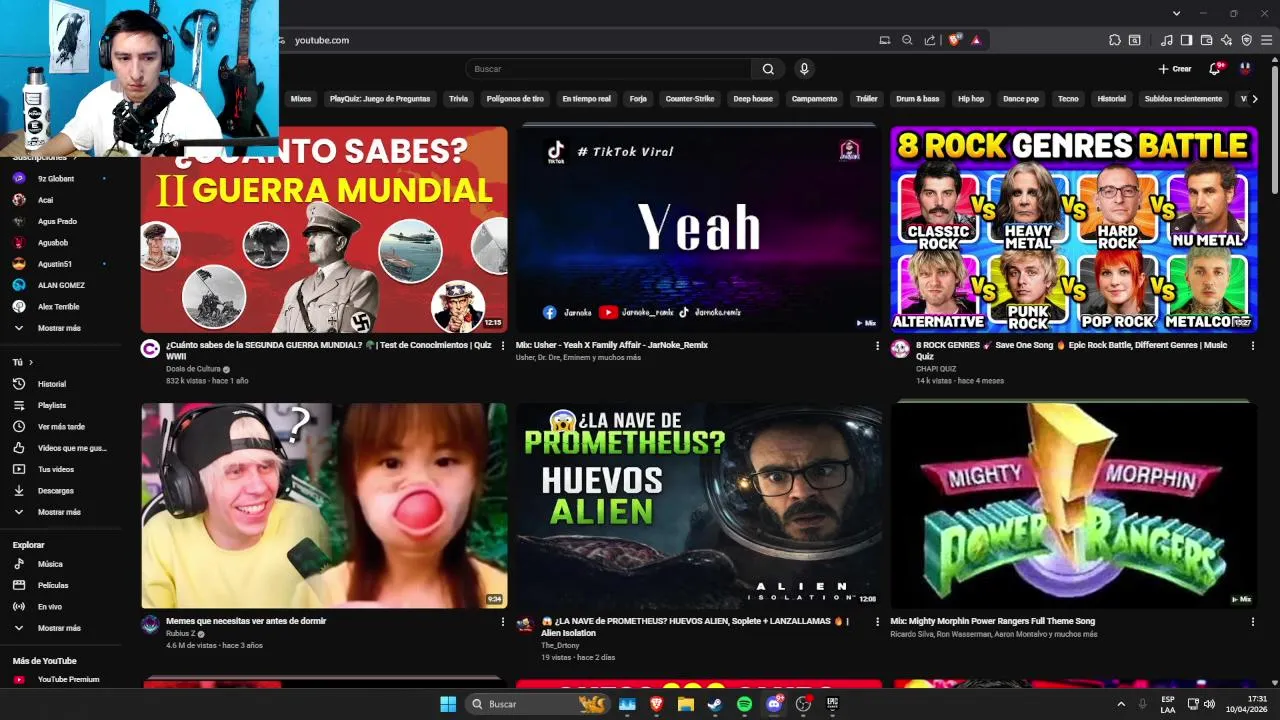Open options menu for Segunda Guerra Mundial video
The height and width of the screenshot is (720, 1280).
pyautogui.click(x=503, y=345)
